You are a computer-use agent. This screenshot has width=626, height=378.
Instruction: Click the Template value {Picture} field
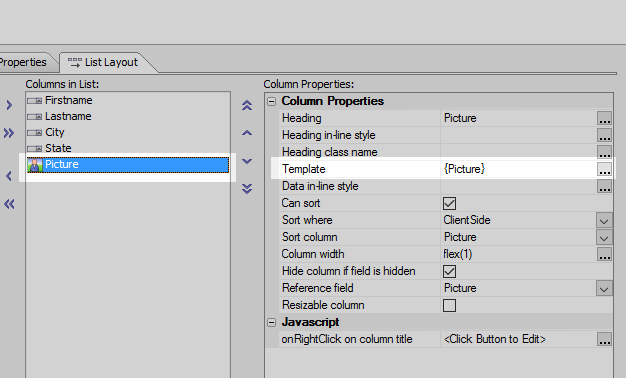(x=518, y=169)
